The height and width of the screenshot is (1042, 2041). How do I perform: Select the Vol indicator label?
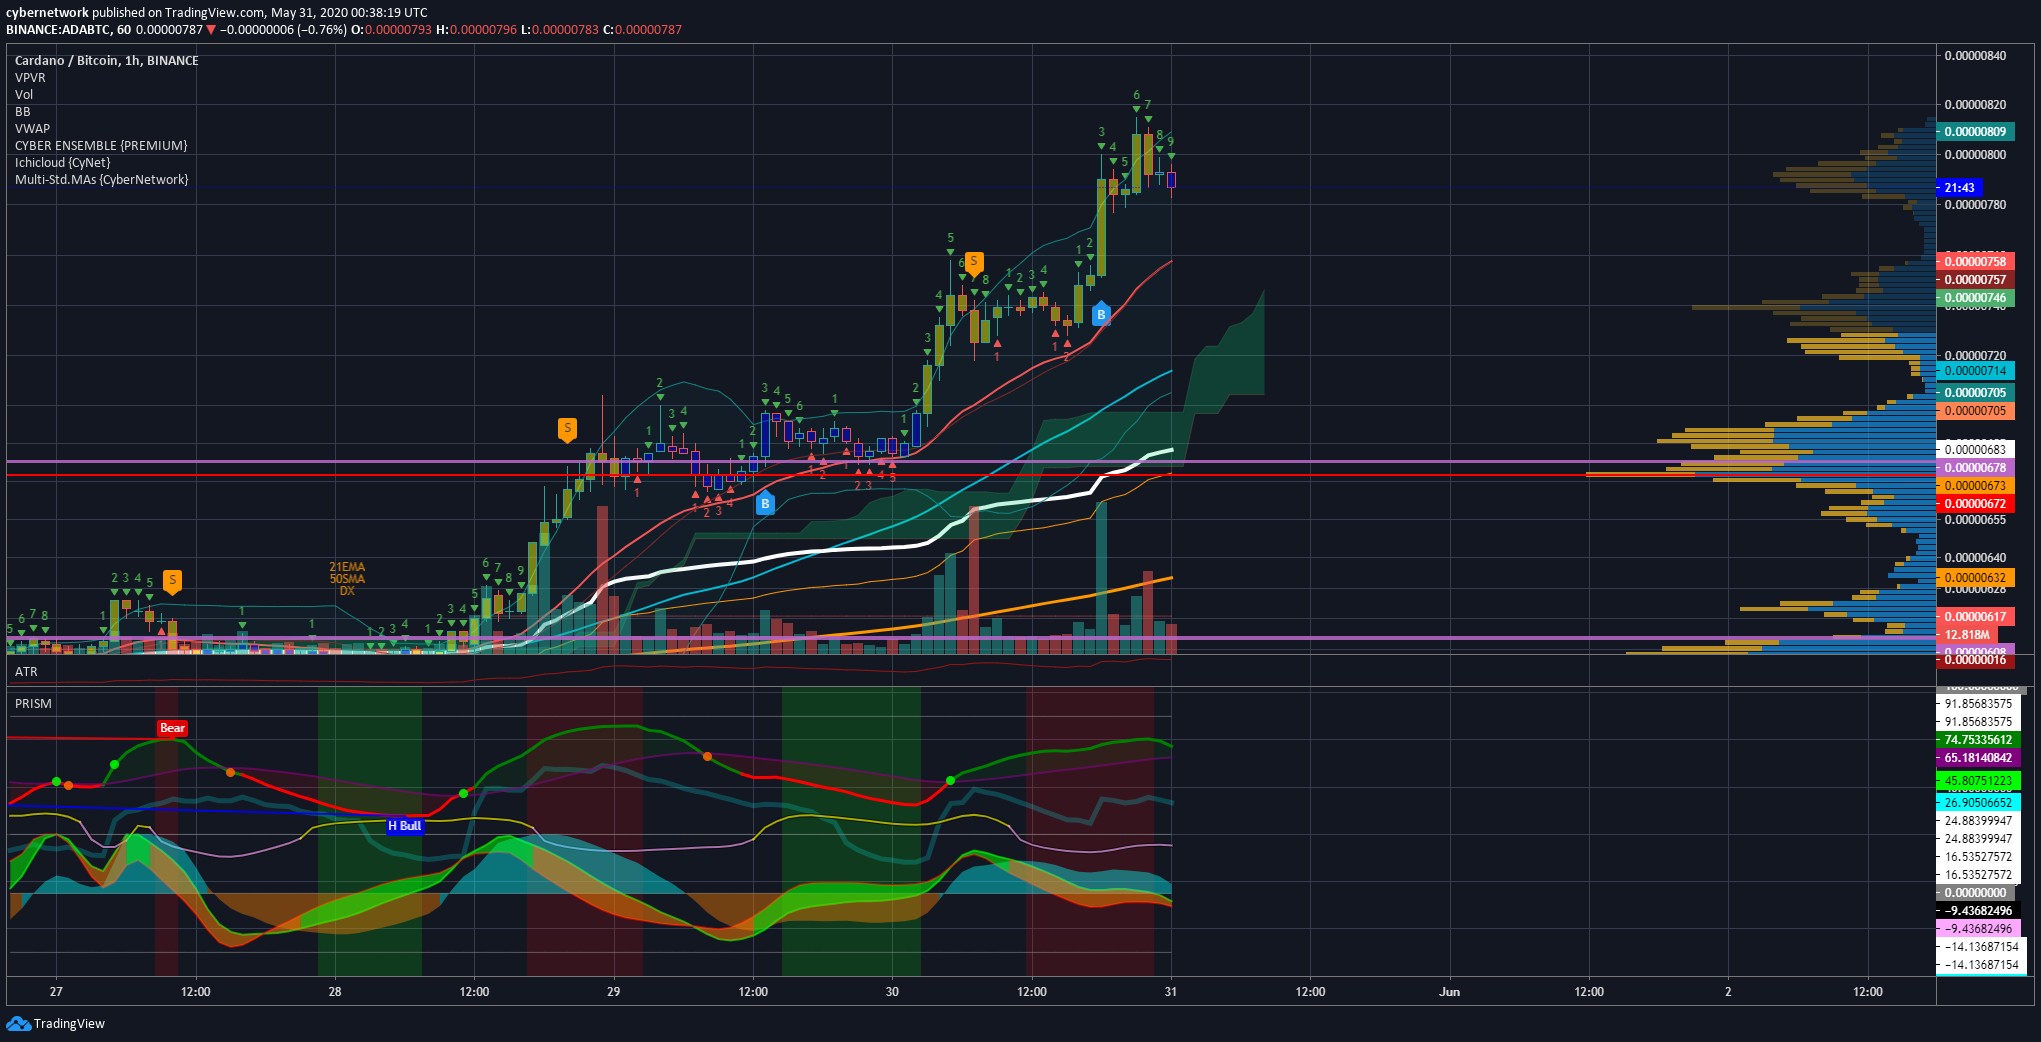pos(24,94)
